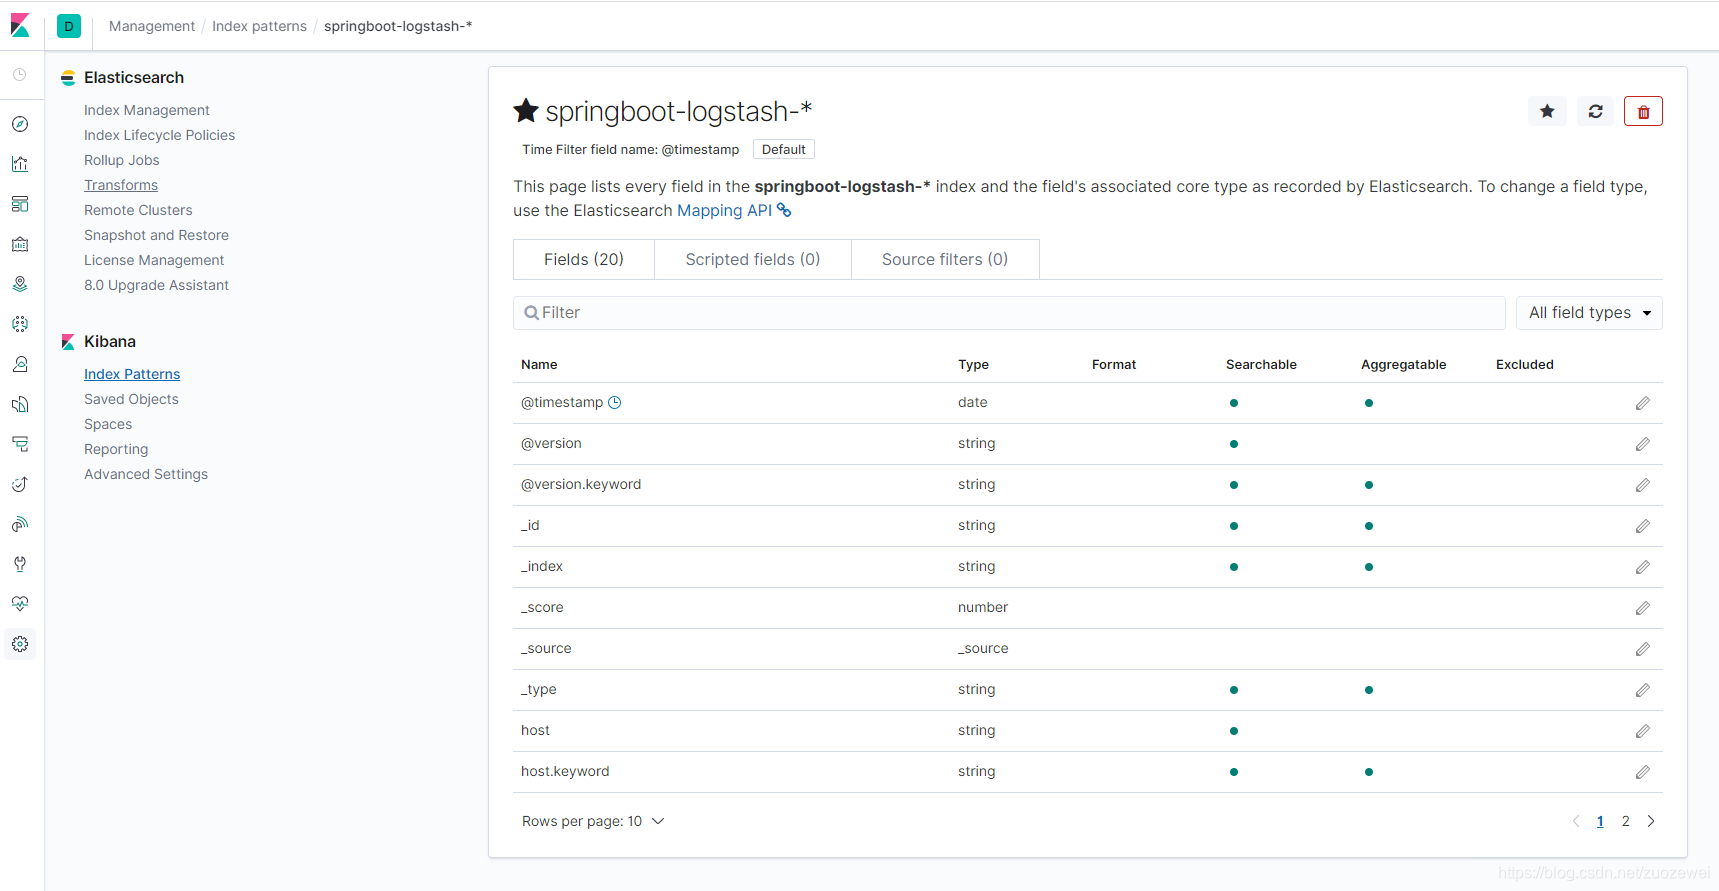The height and width of the screenshot is (891, 1719).
Task: Jump to page 2 of the fields
Action: coord(1625,821)
